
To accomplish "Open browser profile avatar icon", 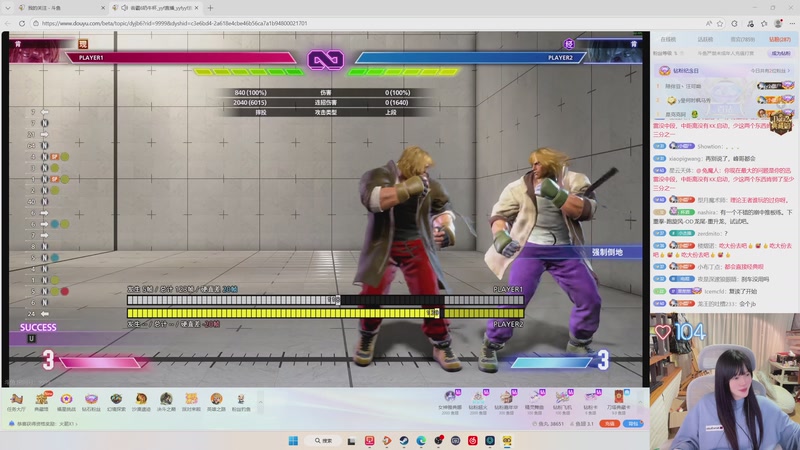I will (778, 23).
